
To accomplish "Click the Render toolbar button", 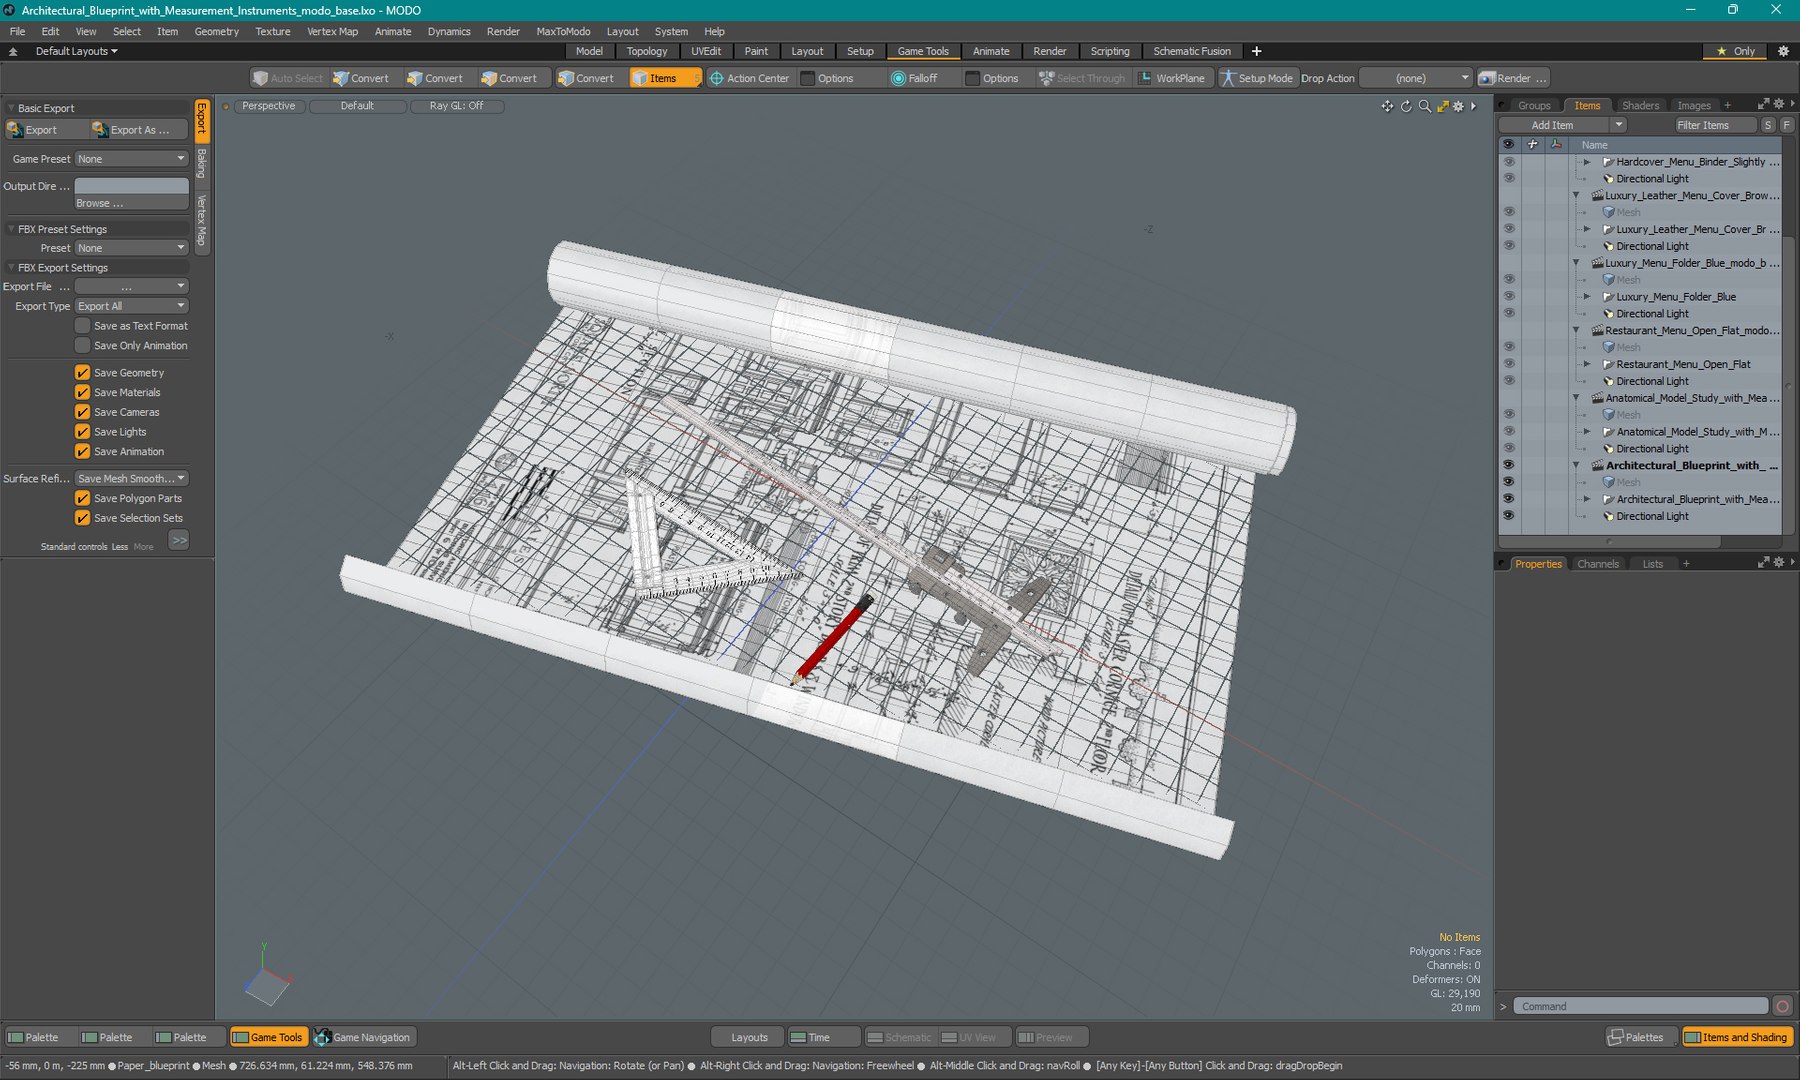I will point(1513,78).
